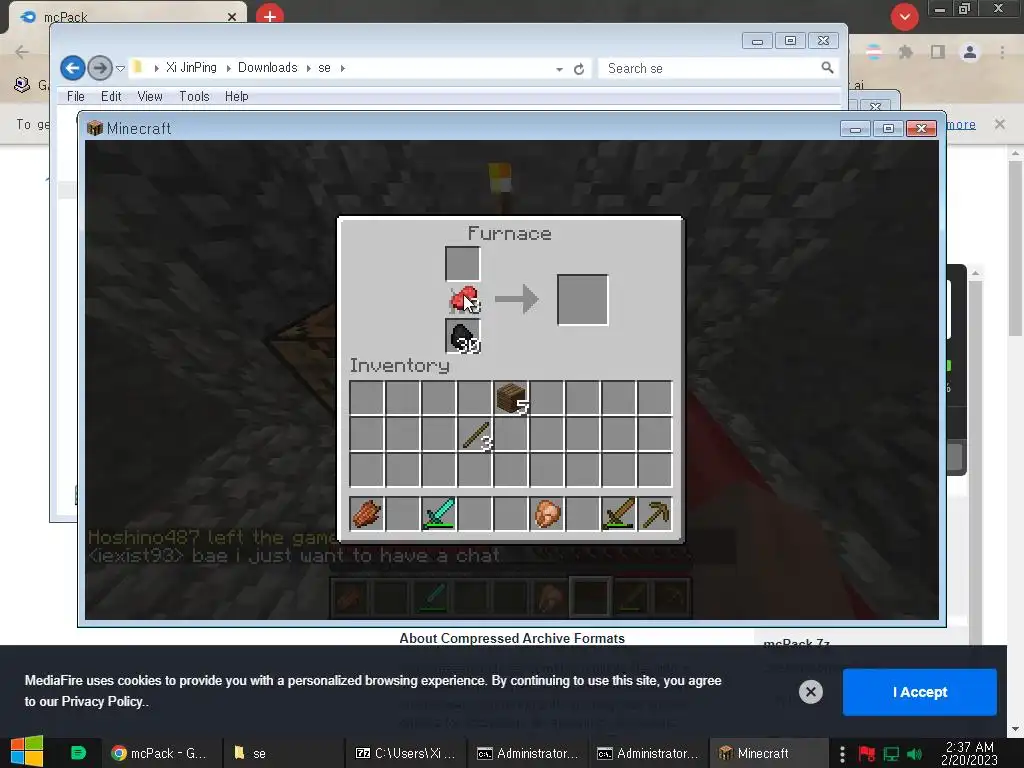Click the Minecraft window title icon
The height and width of the screenshot is (768, 1024).
point(95,128)
